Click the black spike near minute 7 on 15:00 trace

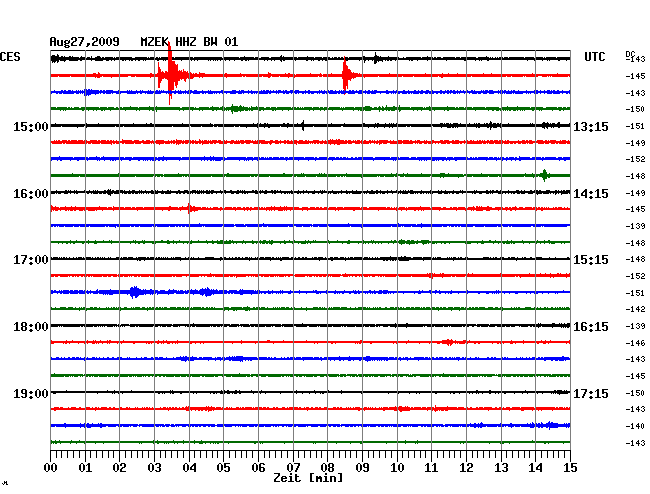coord(302,125)
